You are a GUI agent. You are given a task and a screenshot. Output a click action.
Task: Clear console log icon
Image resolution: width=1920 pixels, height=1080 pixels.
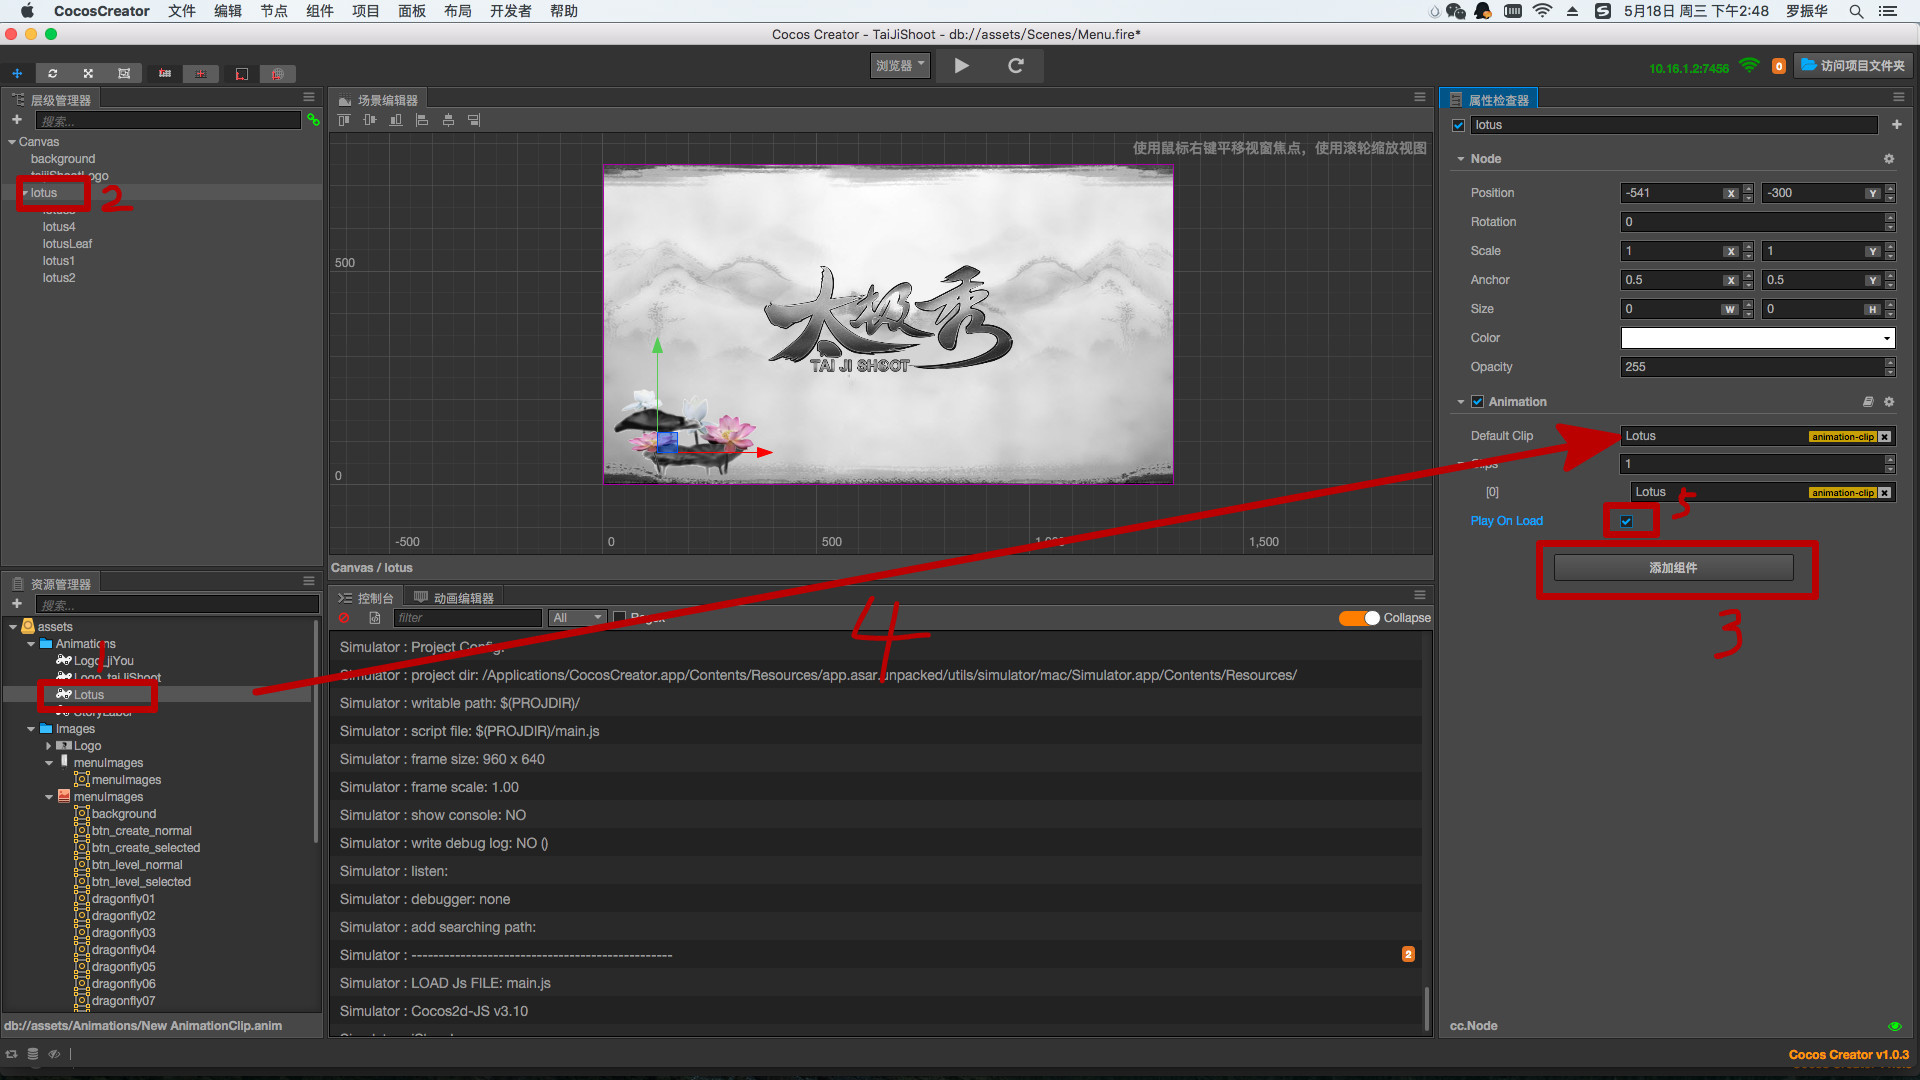345,618
